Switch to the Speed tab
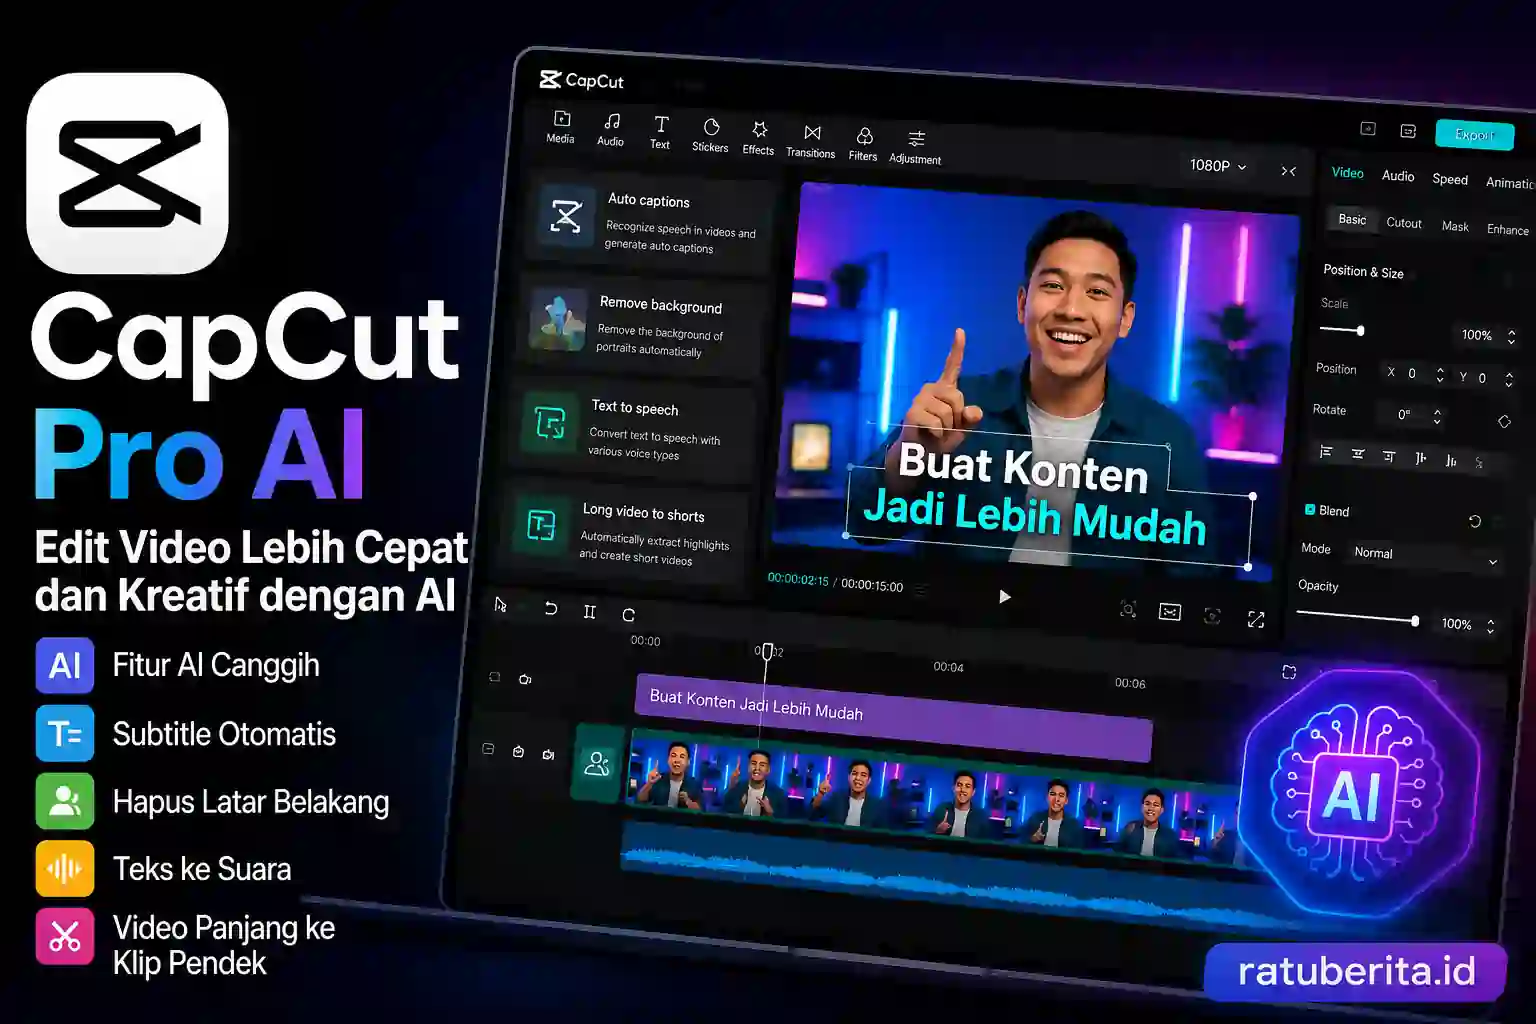 click(x=1450, y=179)
